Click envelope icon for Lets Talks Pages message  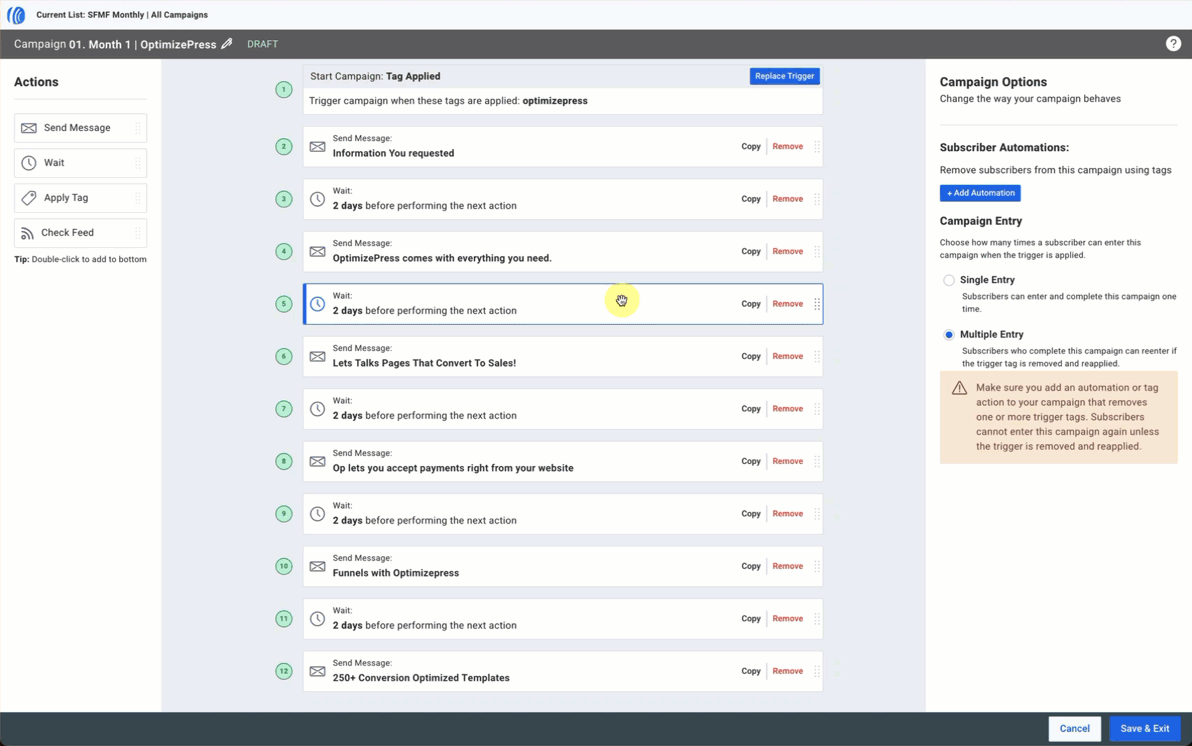(x=318, y=356)
